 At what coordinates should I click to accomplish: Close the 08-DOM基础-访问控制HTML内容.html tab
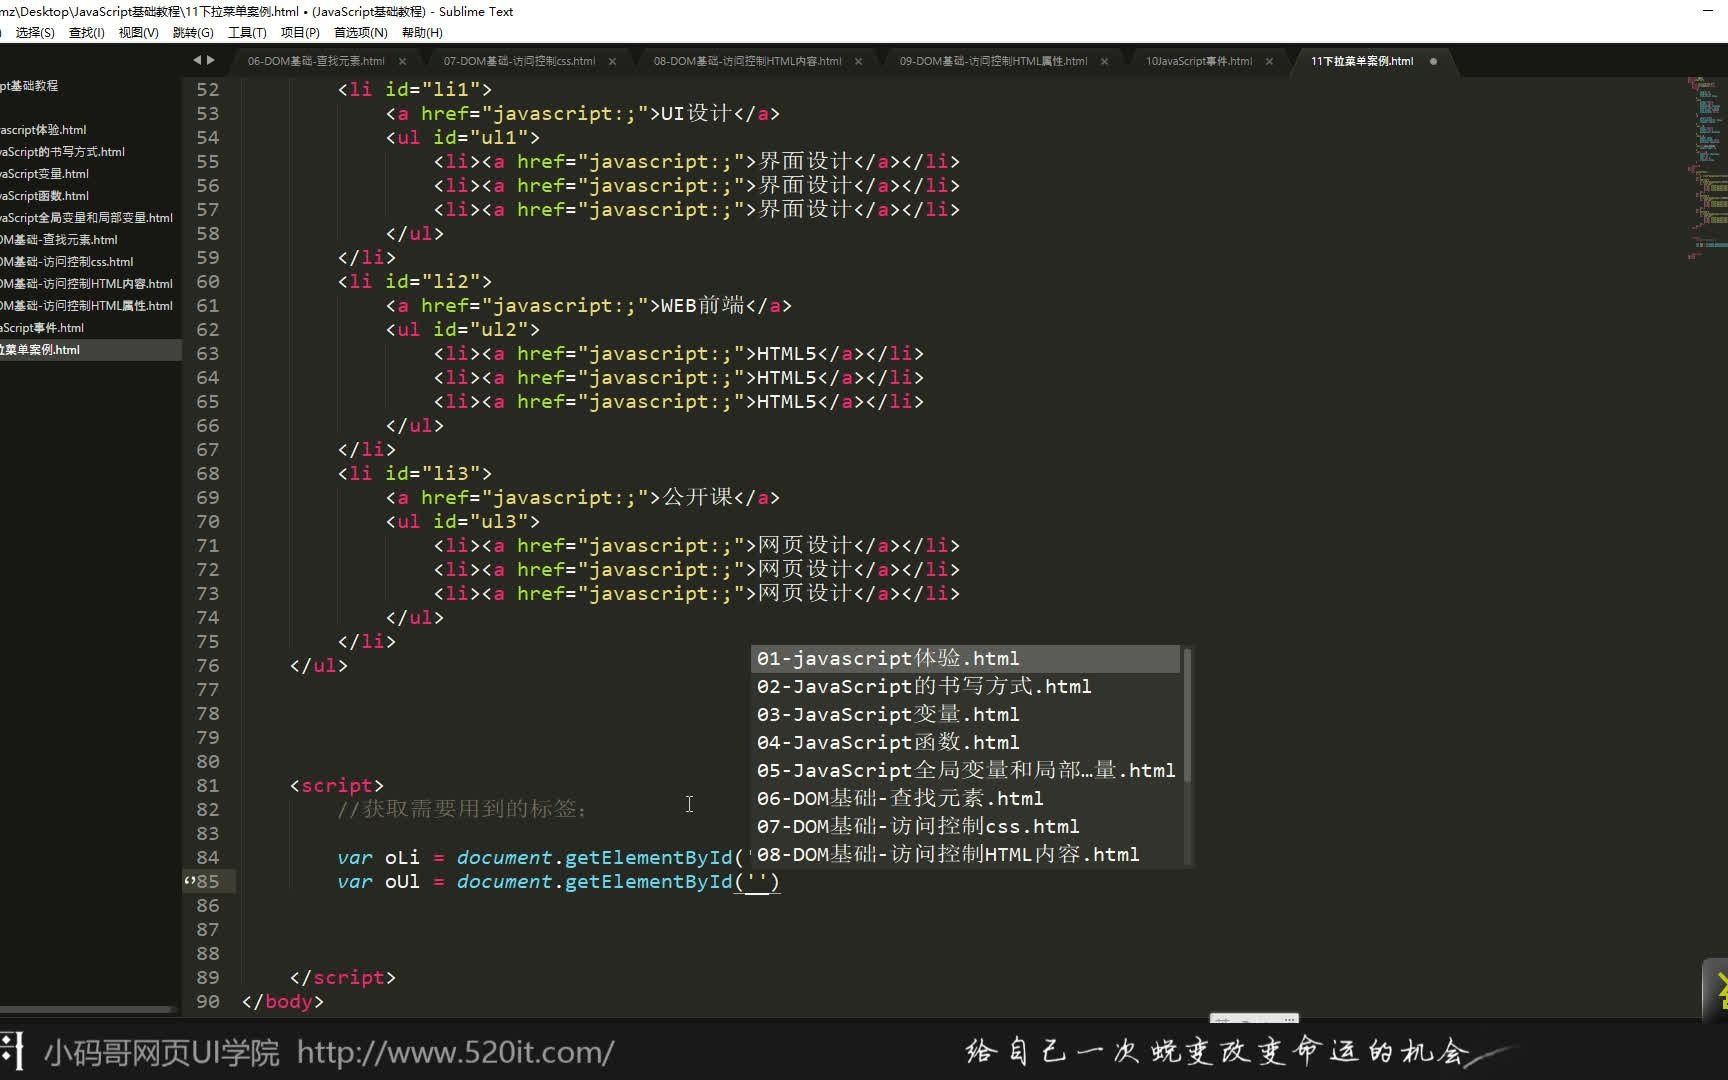(858, 61)
